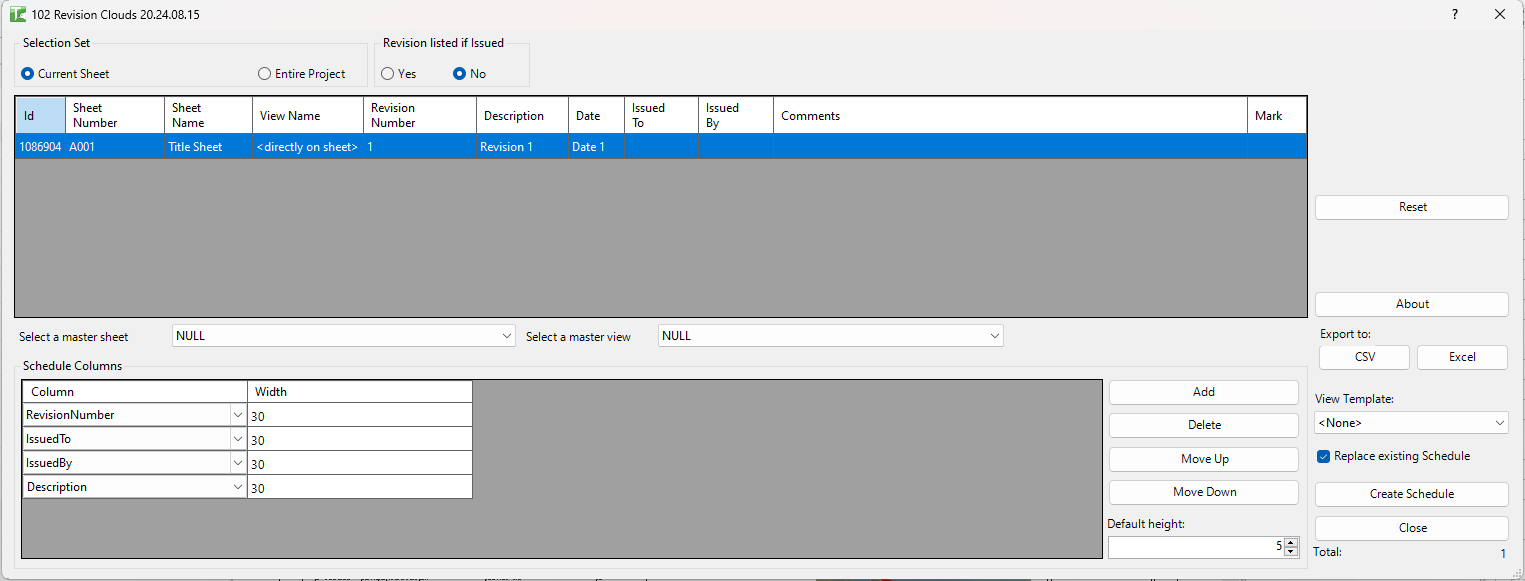Open the About dialog
Viewport: 1525px width, 581px height.
(1411, 304)
